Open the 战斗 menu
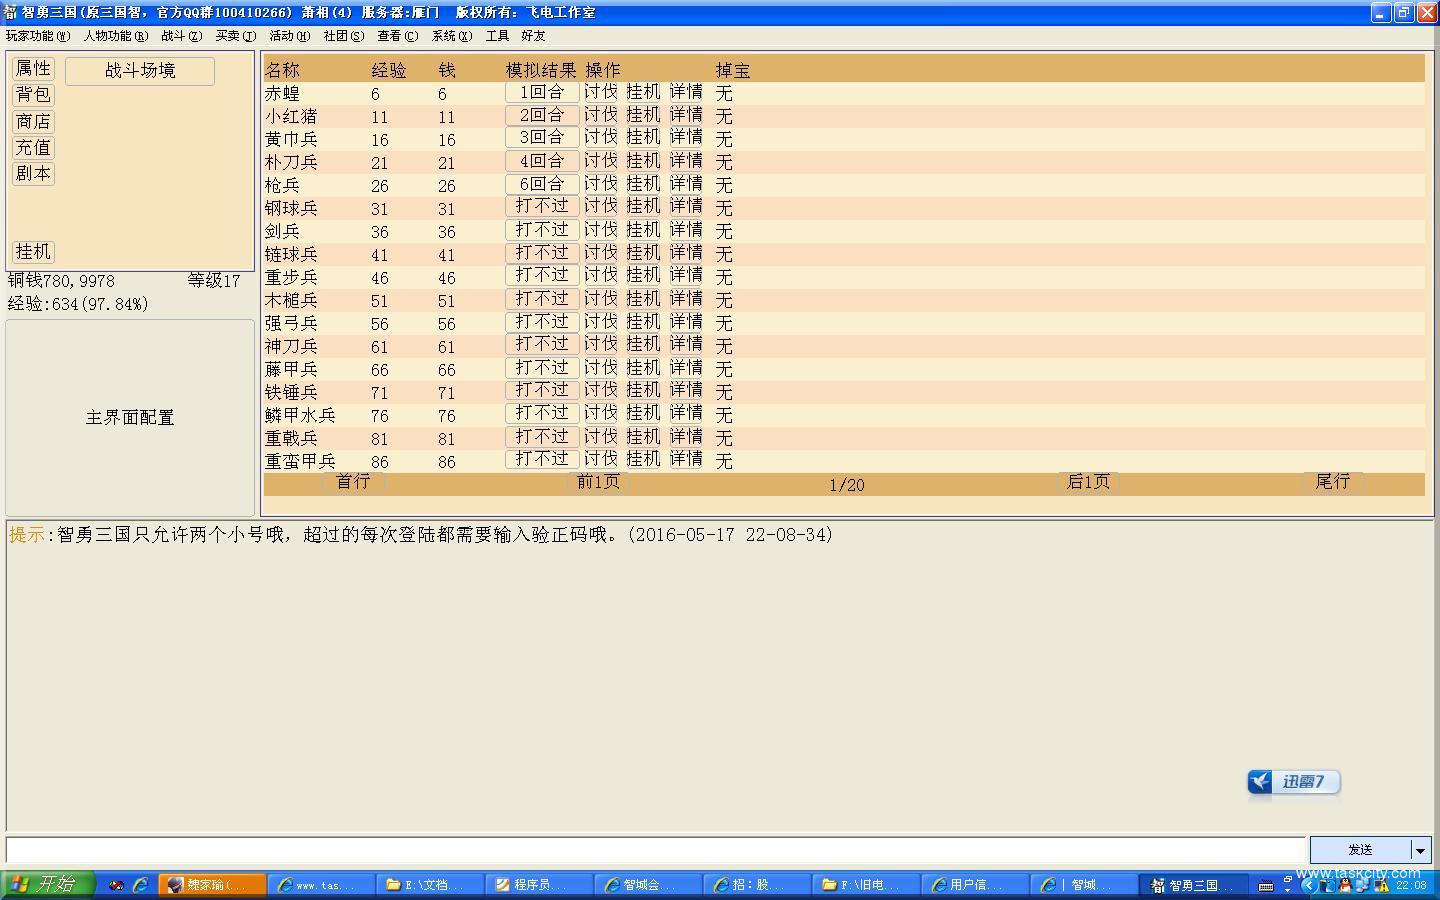This screenshot has width=1440, height=900. (x=181, y=36)
